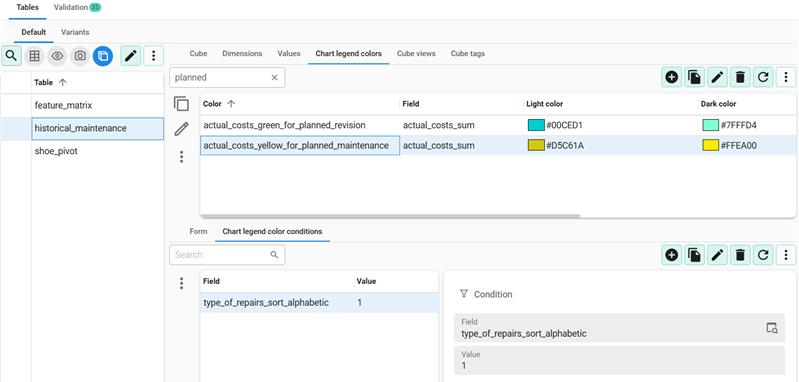
Task: Duplicate the selected color condition
Action: click(x=694, y=255)
